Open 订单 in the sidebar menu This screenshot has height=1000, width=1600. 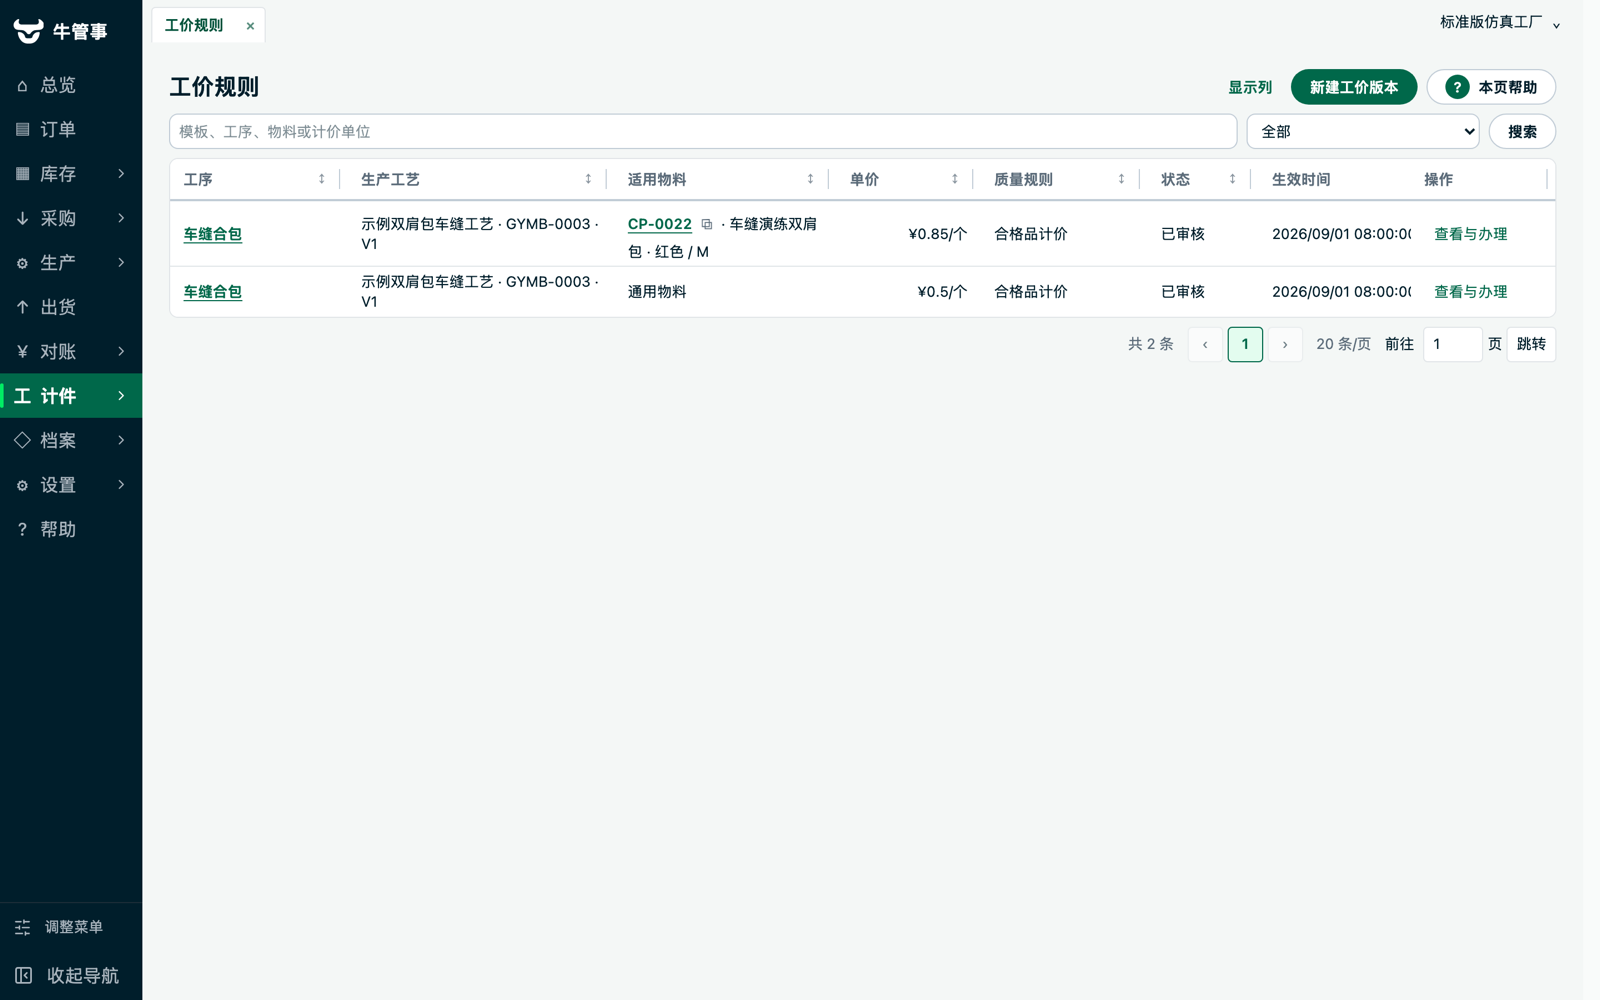click(x=71, y=130)
